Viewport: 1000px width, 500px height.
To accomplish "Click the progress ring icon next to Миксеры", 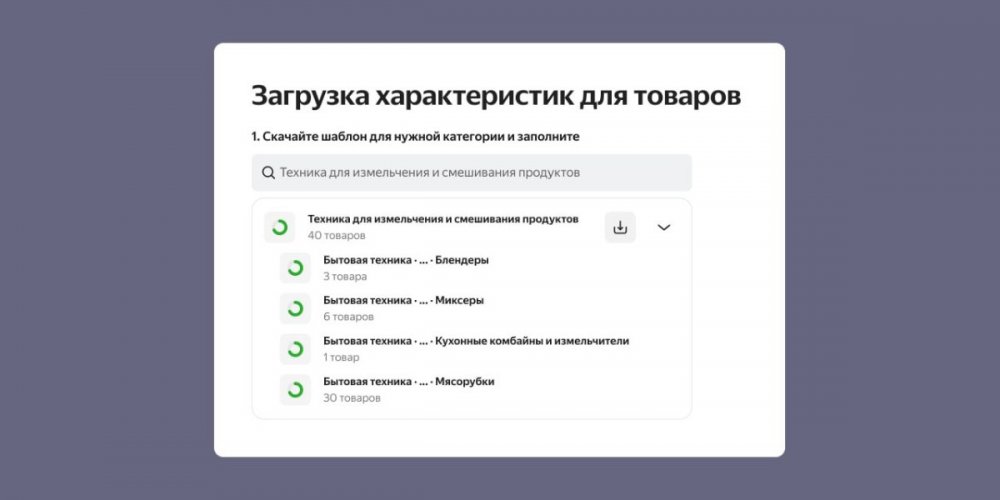I will coord(295,309).
